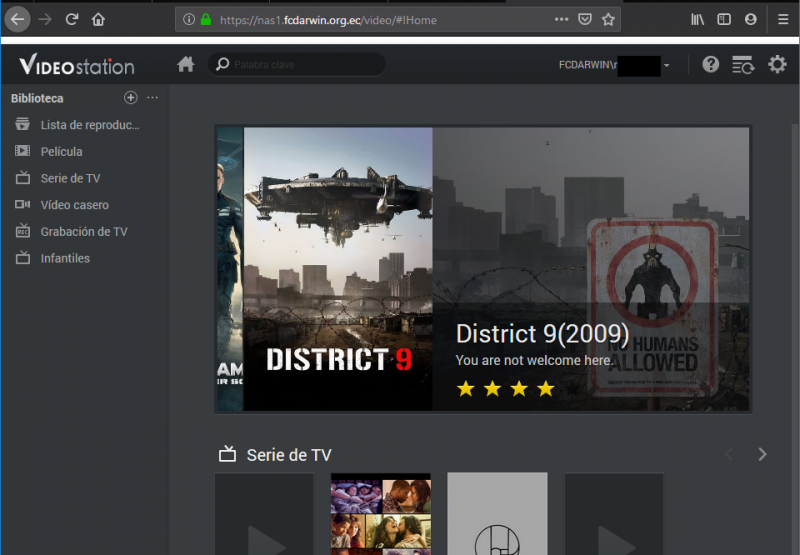Open the Biblioteca more options ellipsis
This screenshot has height=555, width=800.
(x=152, y=97)
